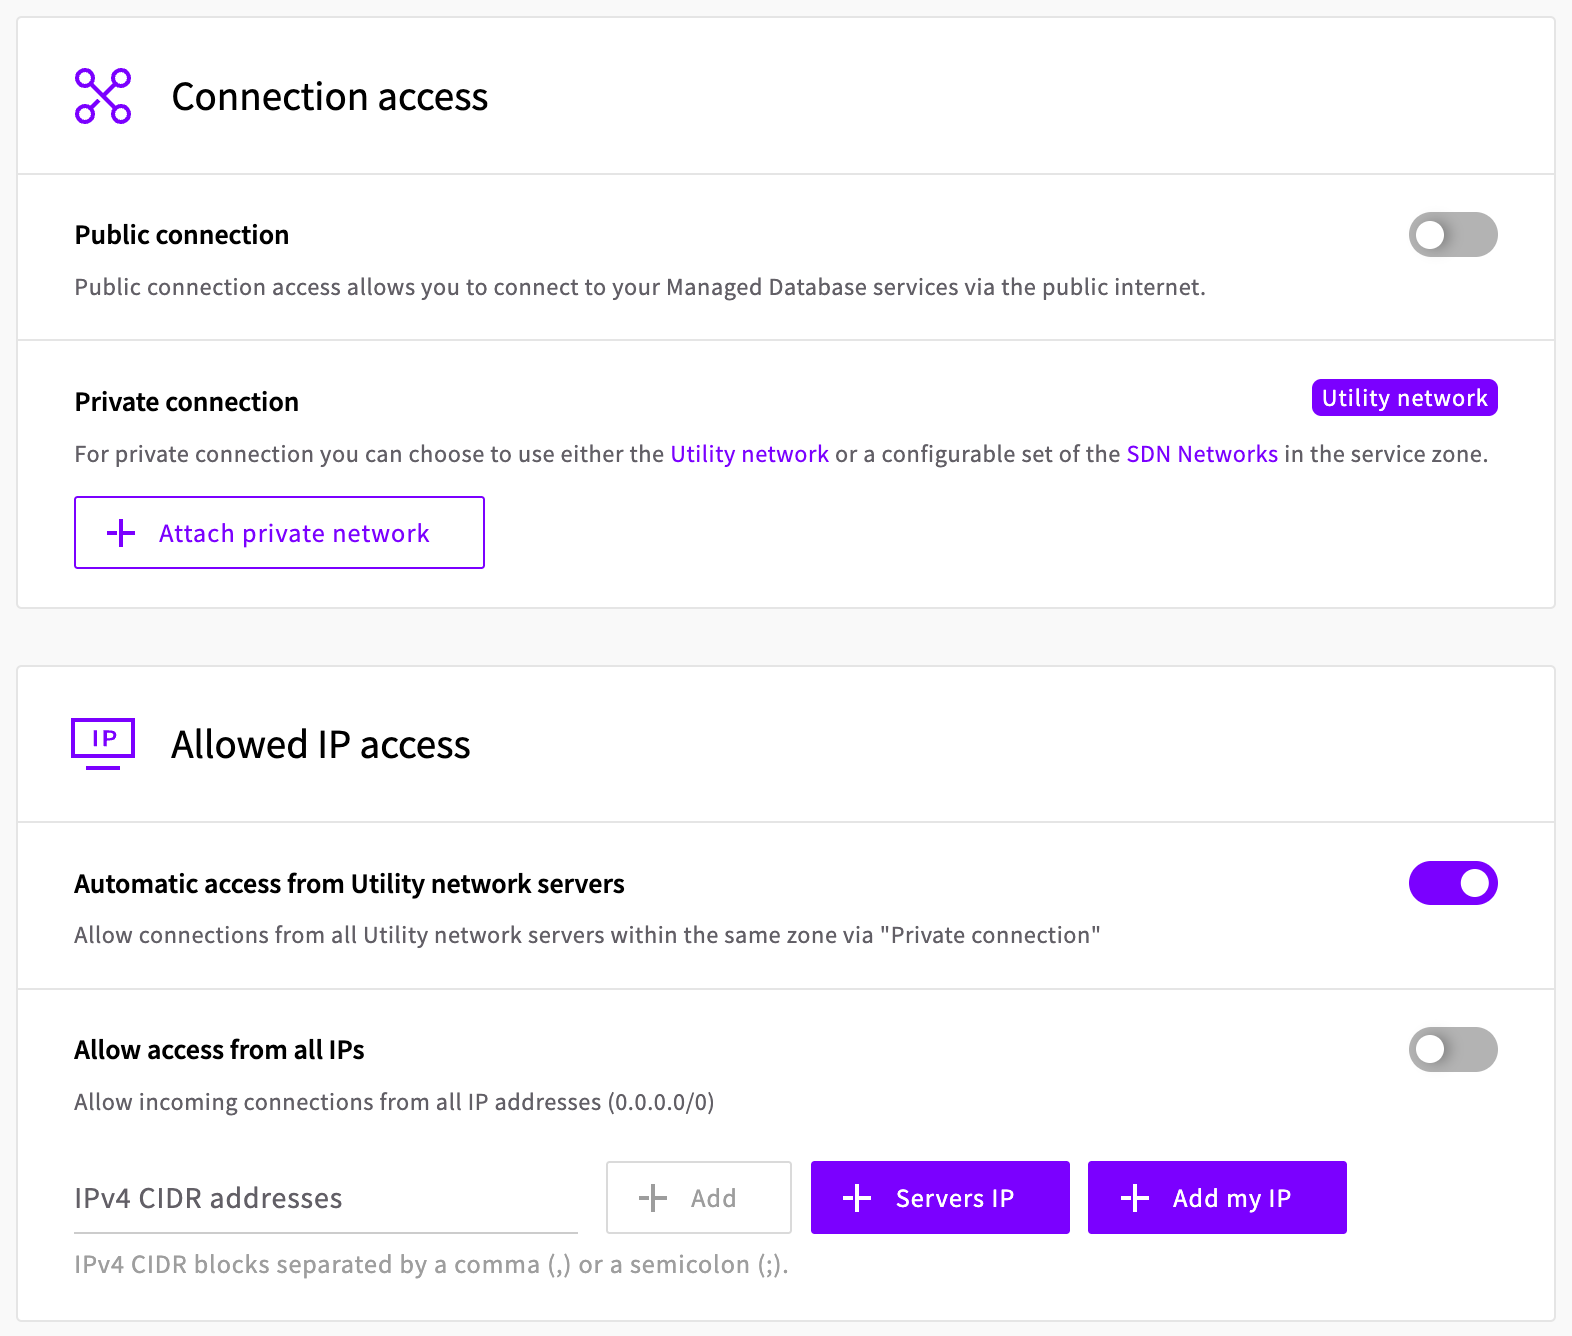Open the Attach private network button

click(x=279, y=533)
